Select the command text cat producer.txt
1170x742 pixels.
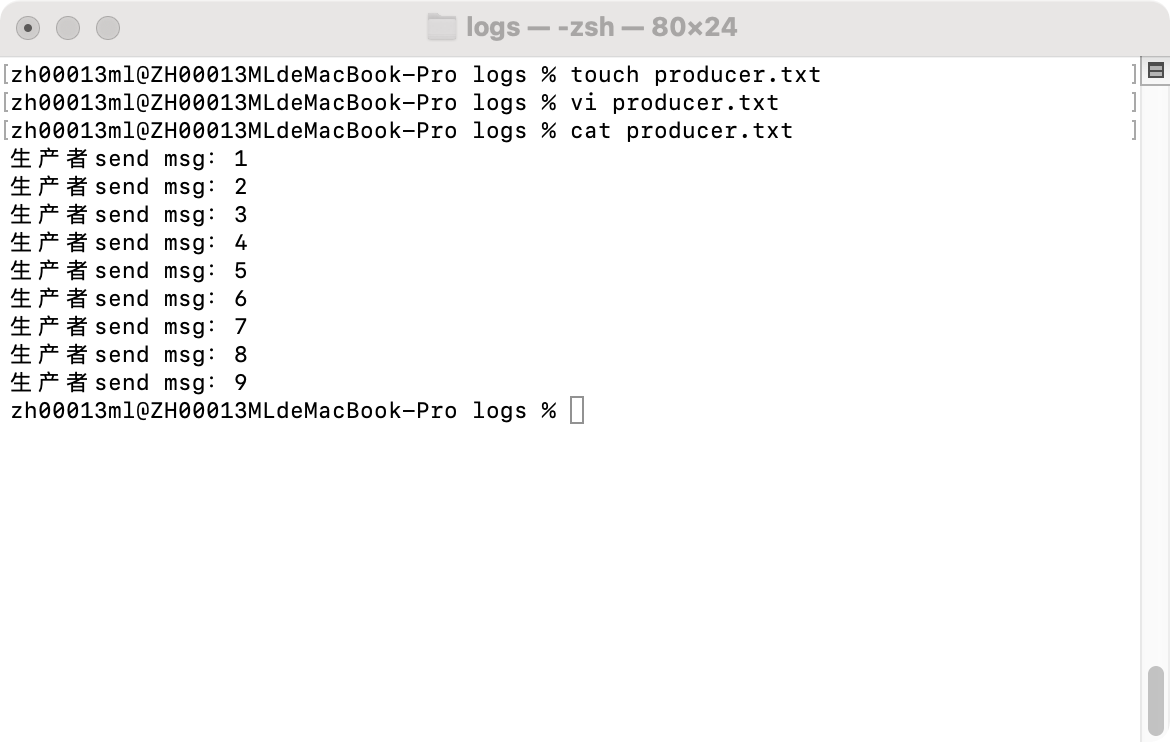[x=680, y=130]
